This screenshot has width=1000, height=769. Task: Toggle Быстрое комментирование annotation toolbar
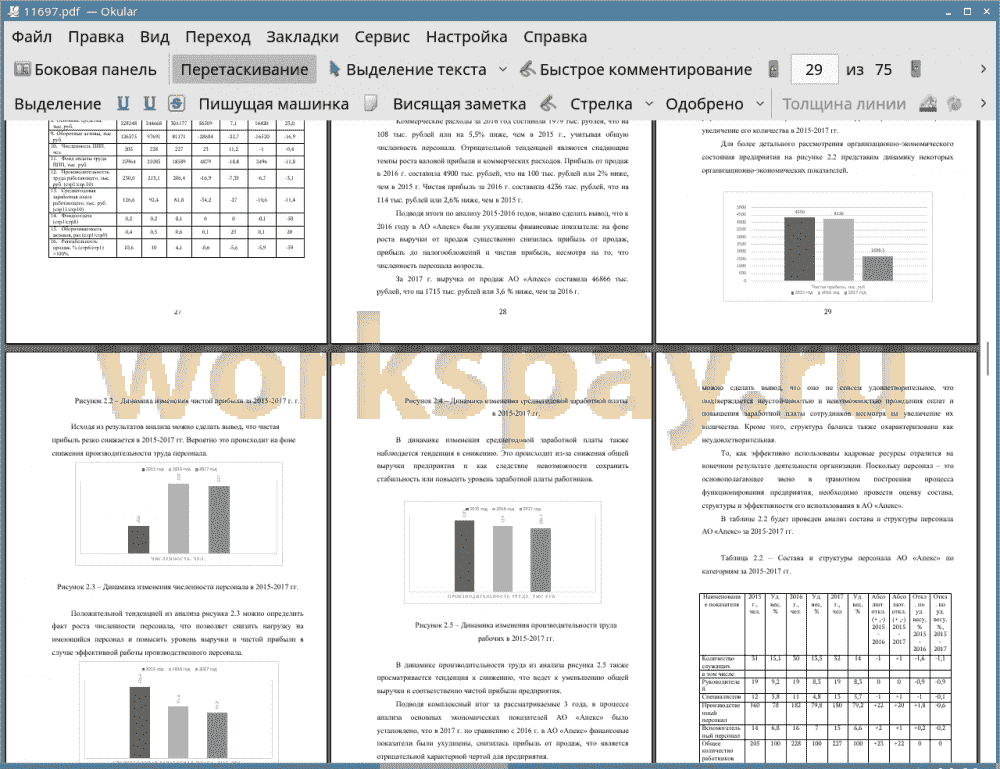point(636,70)
